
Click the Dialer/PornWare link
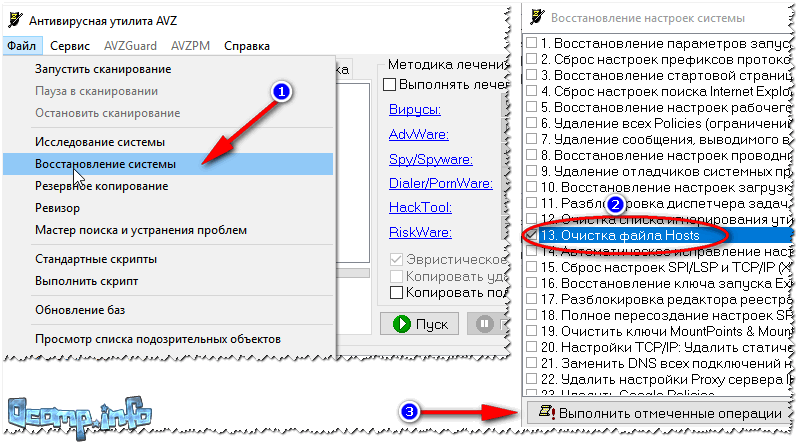tap(440, 183)
